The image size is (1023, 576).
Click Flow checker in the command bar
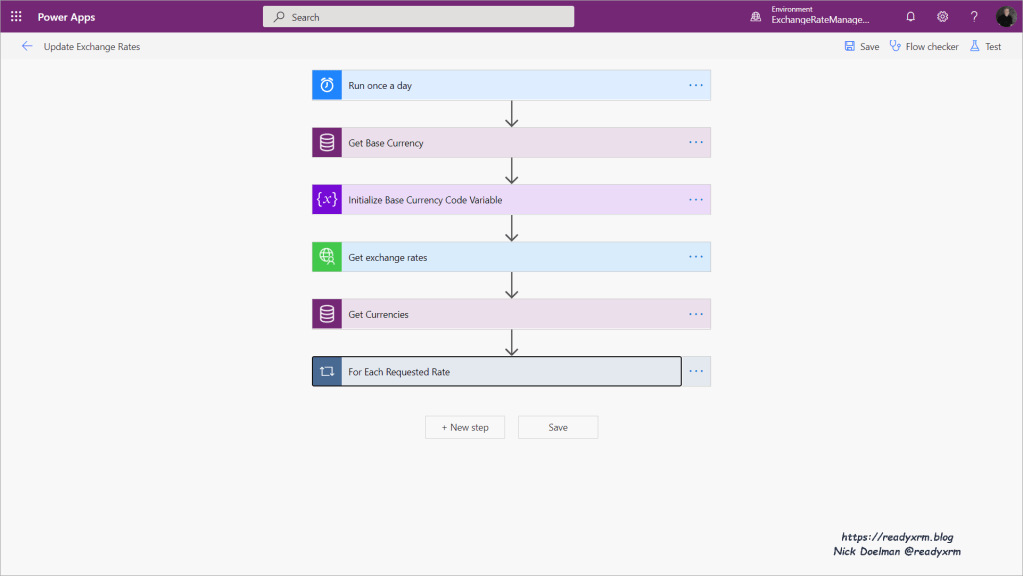[924, 47]
